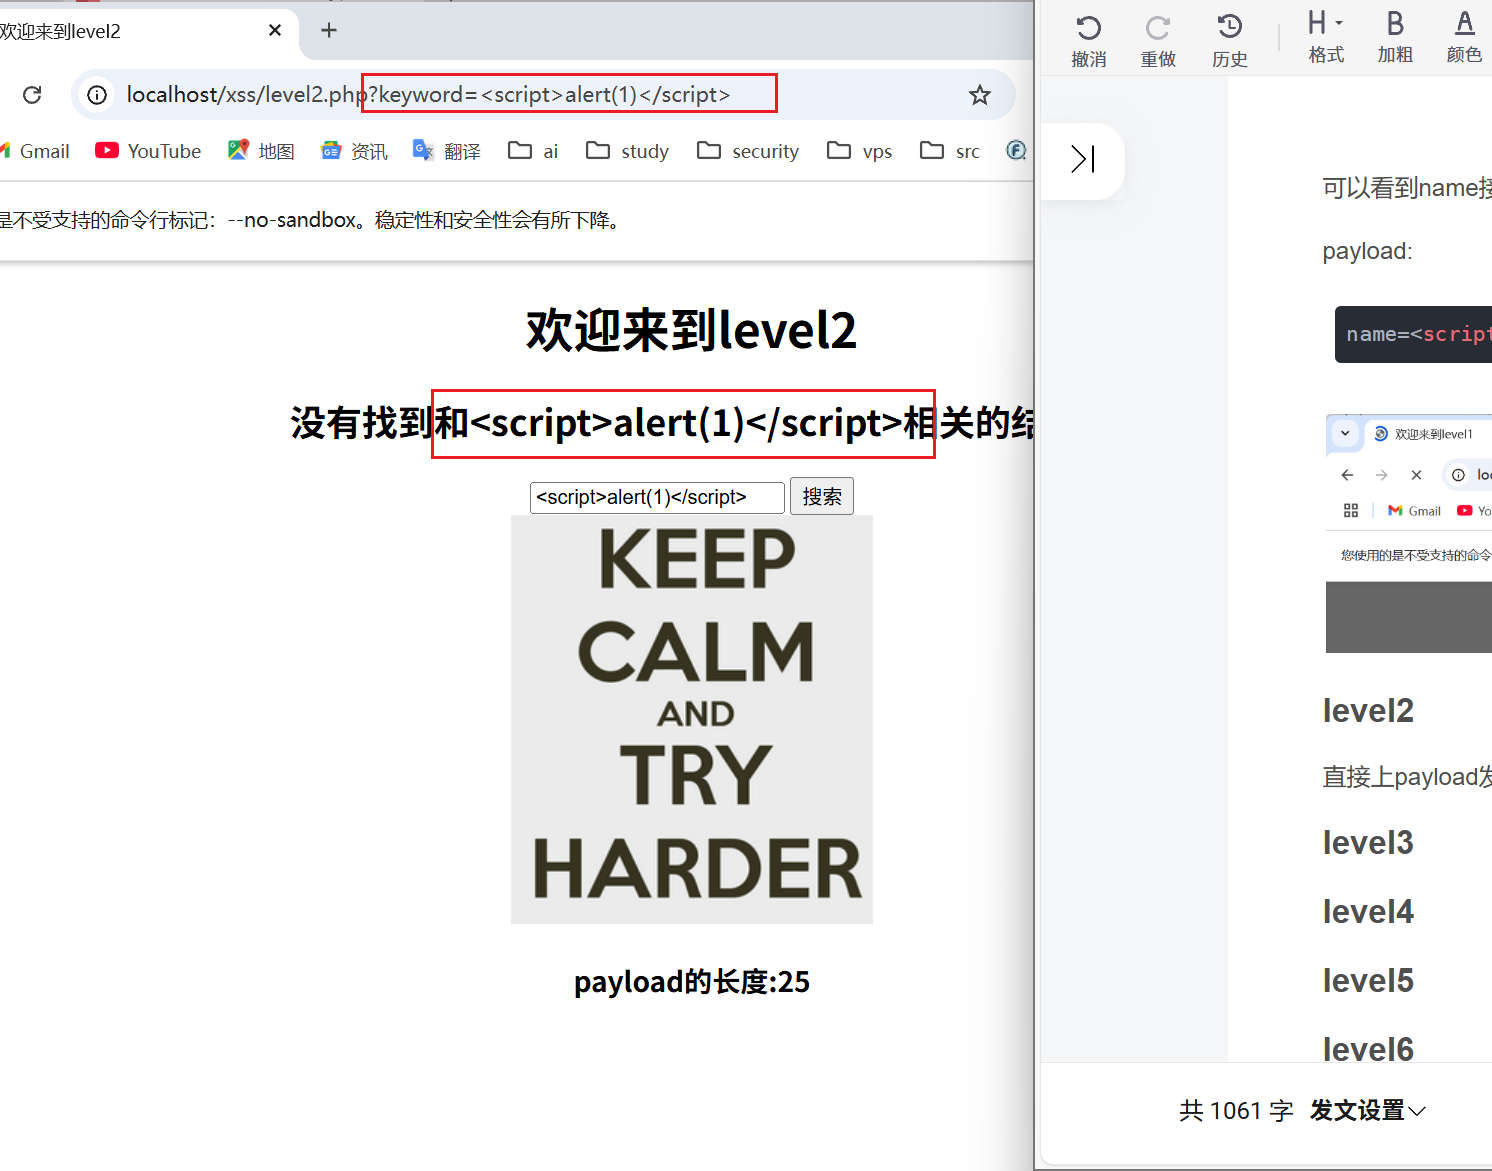
Task: Click the site info icon in address bar
Action: click(97, 95)
